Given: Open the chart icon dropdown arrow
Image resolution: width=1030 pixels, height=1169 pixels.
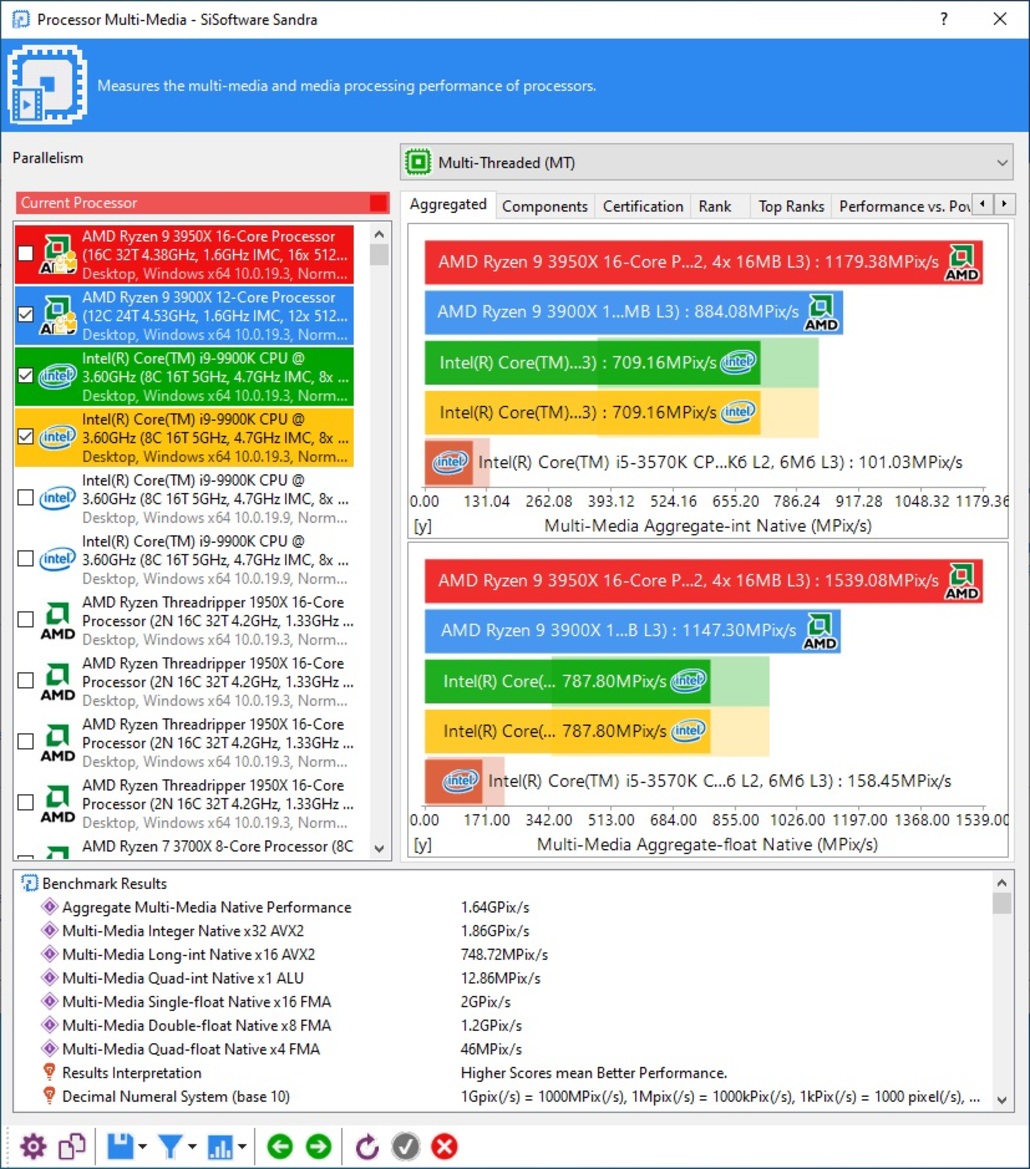Looking at the screenshot, I should (241, 1147).
